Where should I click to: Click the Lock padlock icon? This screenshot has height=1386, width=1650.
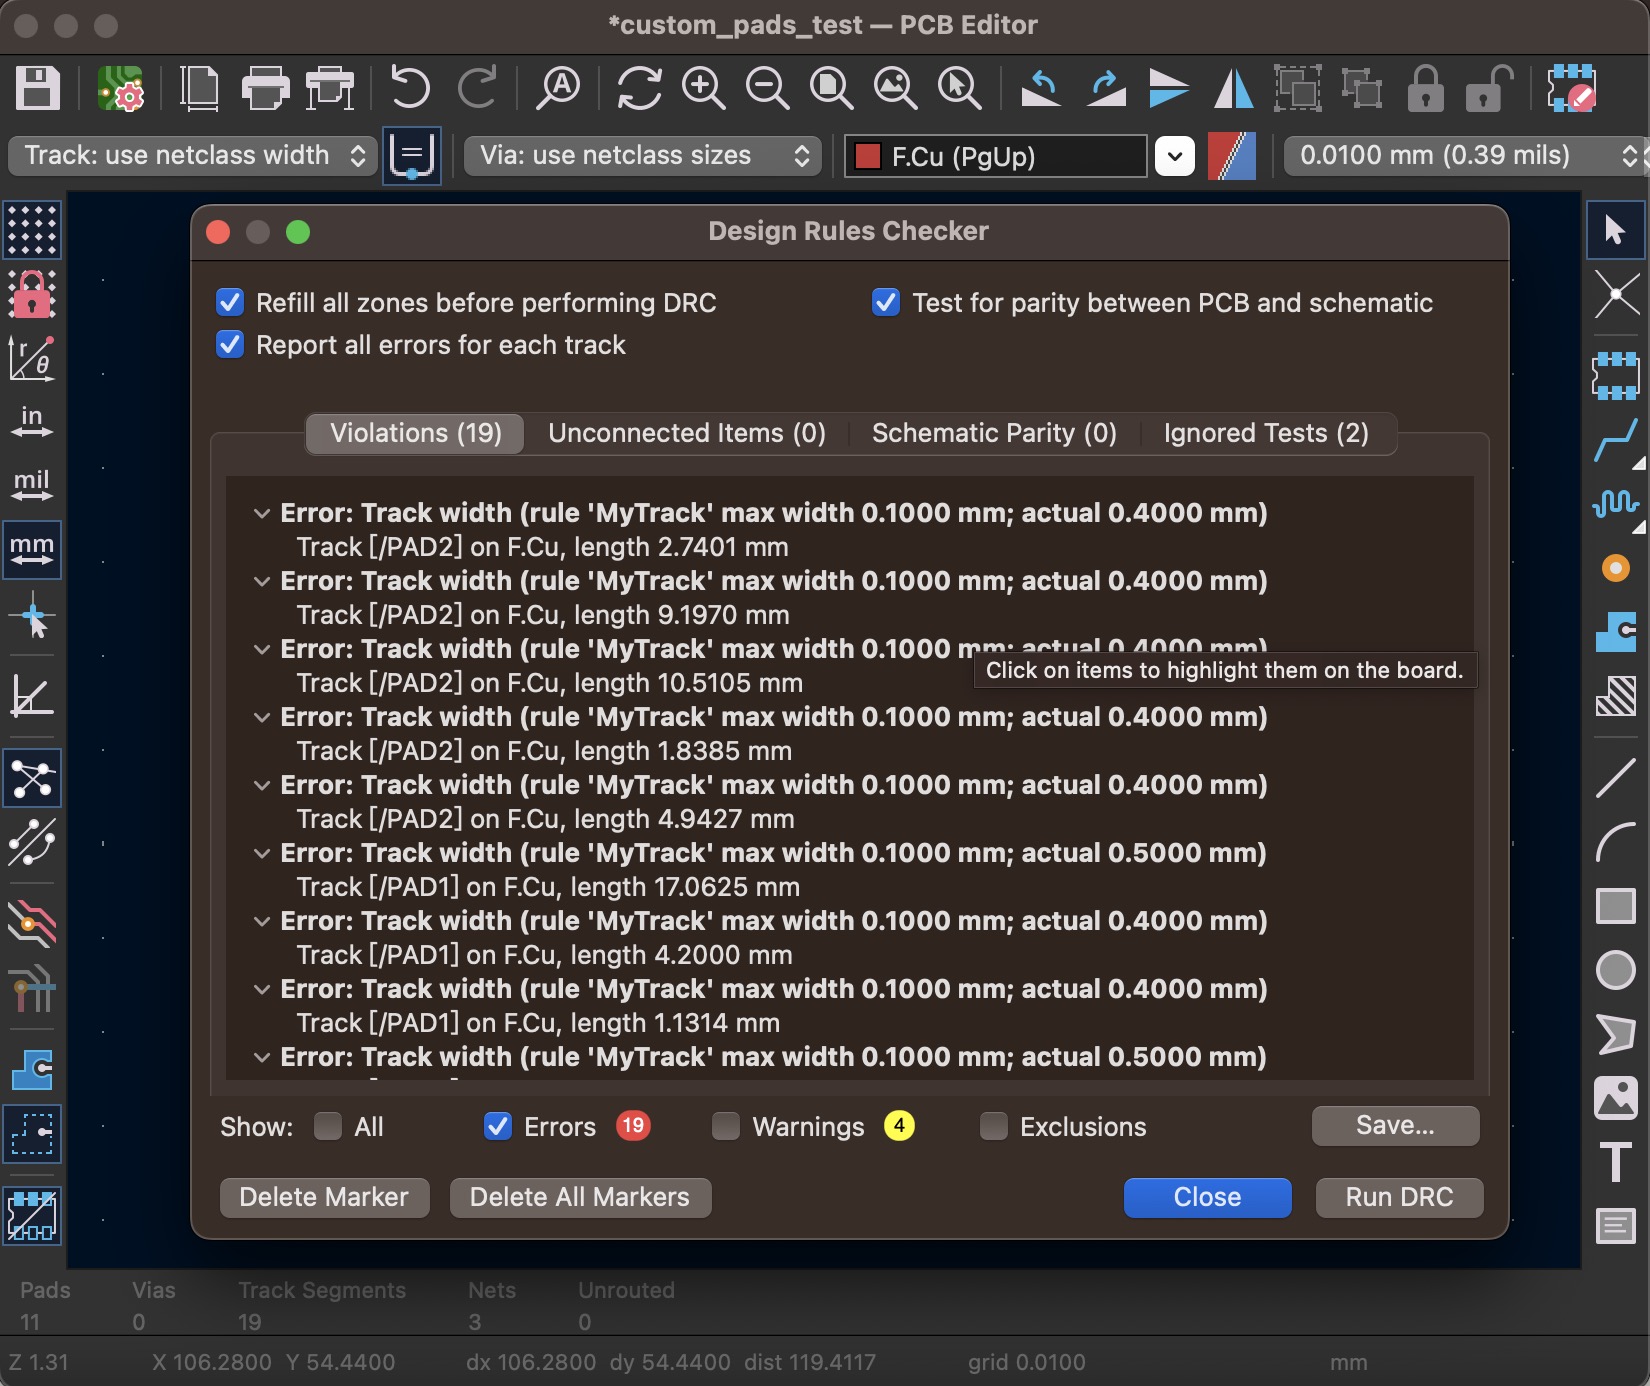pos(1425,88)
